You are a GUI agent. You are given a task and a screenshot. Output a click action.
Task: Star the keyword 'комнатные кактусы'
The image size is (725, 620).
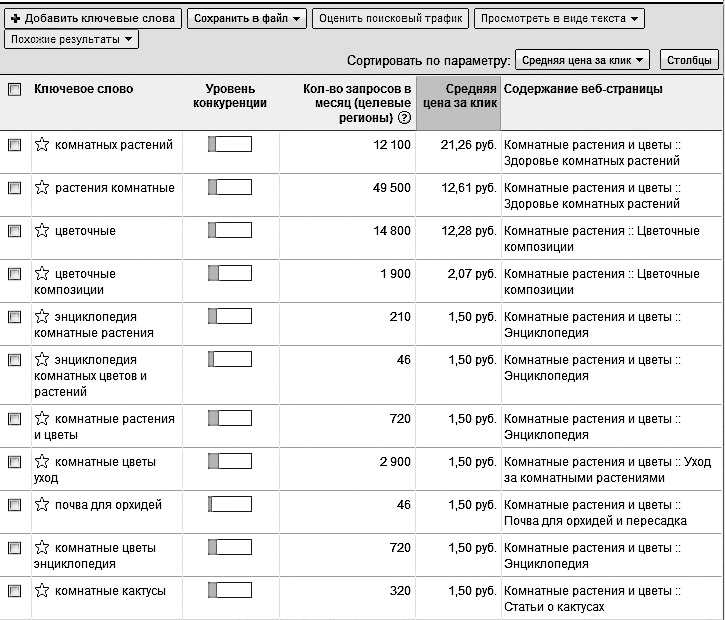42,591
